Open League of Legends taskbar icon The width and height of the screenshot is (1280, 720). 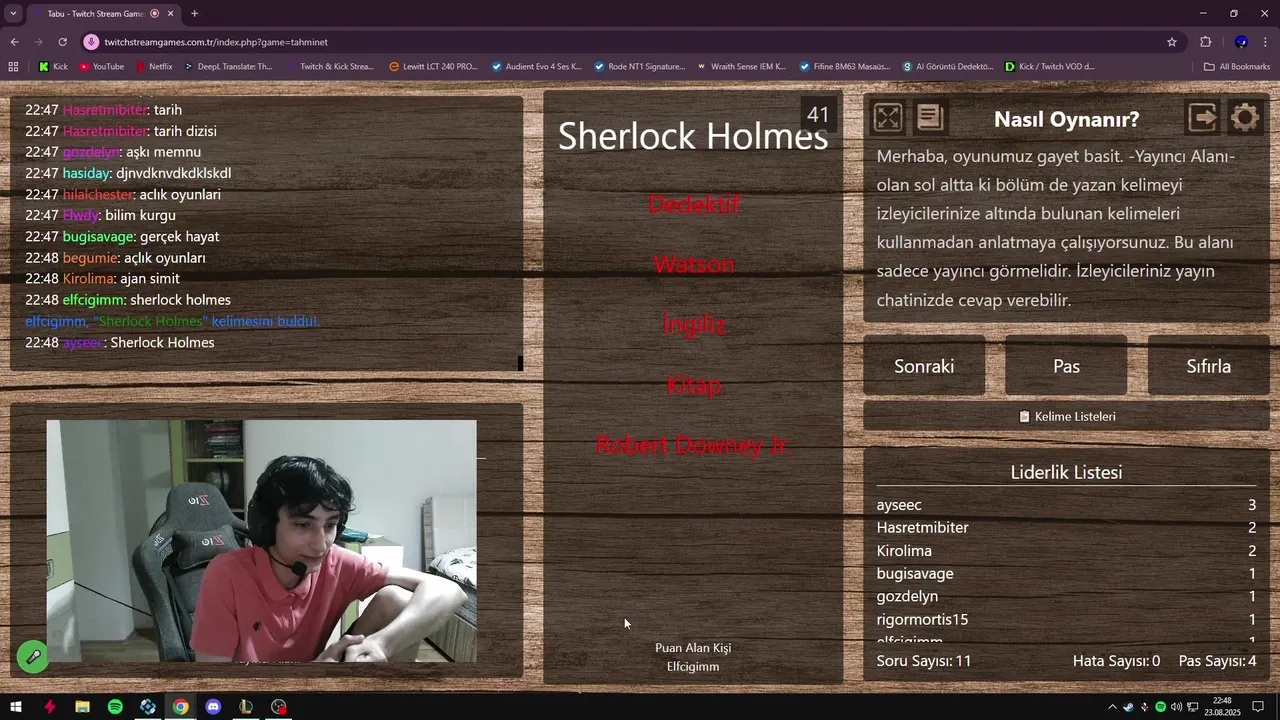(246, 707)
